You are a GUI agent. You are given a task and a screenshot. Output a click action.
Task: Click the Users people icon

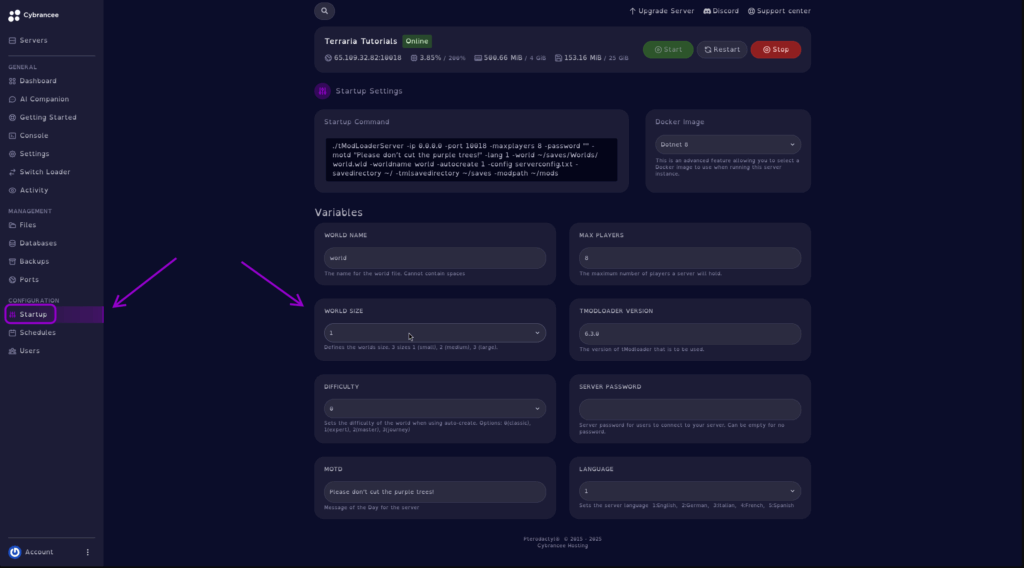point(12,351)
